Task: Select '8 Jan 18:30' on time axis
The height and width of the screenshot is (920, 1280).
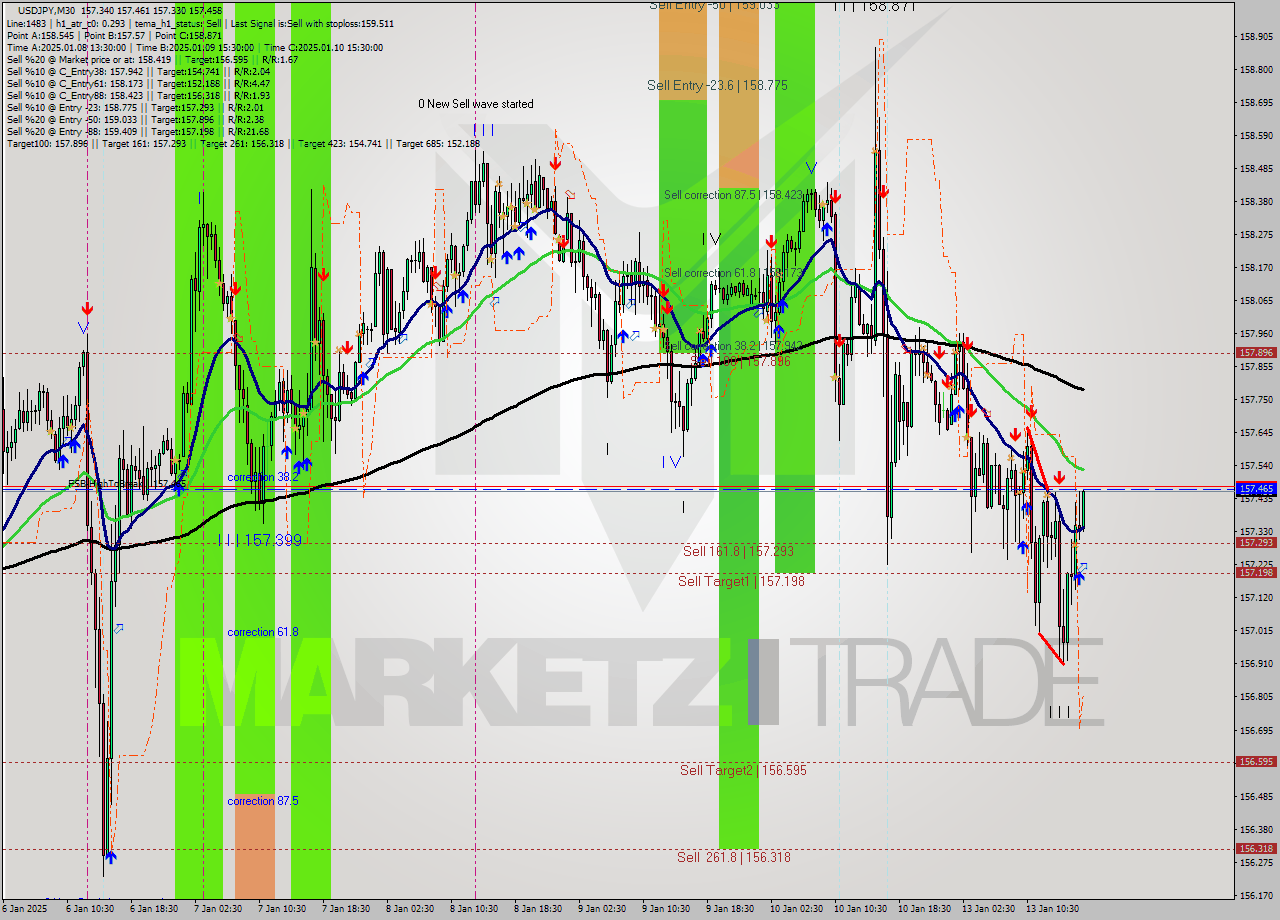Action: coord(537,909)
